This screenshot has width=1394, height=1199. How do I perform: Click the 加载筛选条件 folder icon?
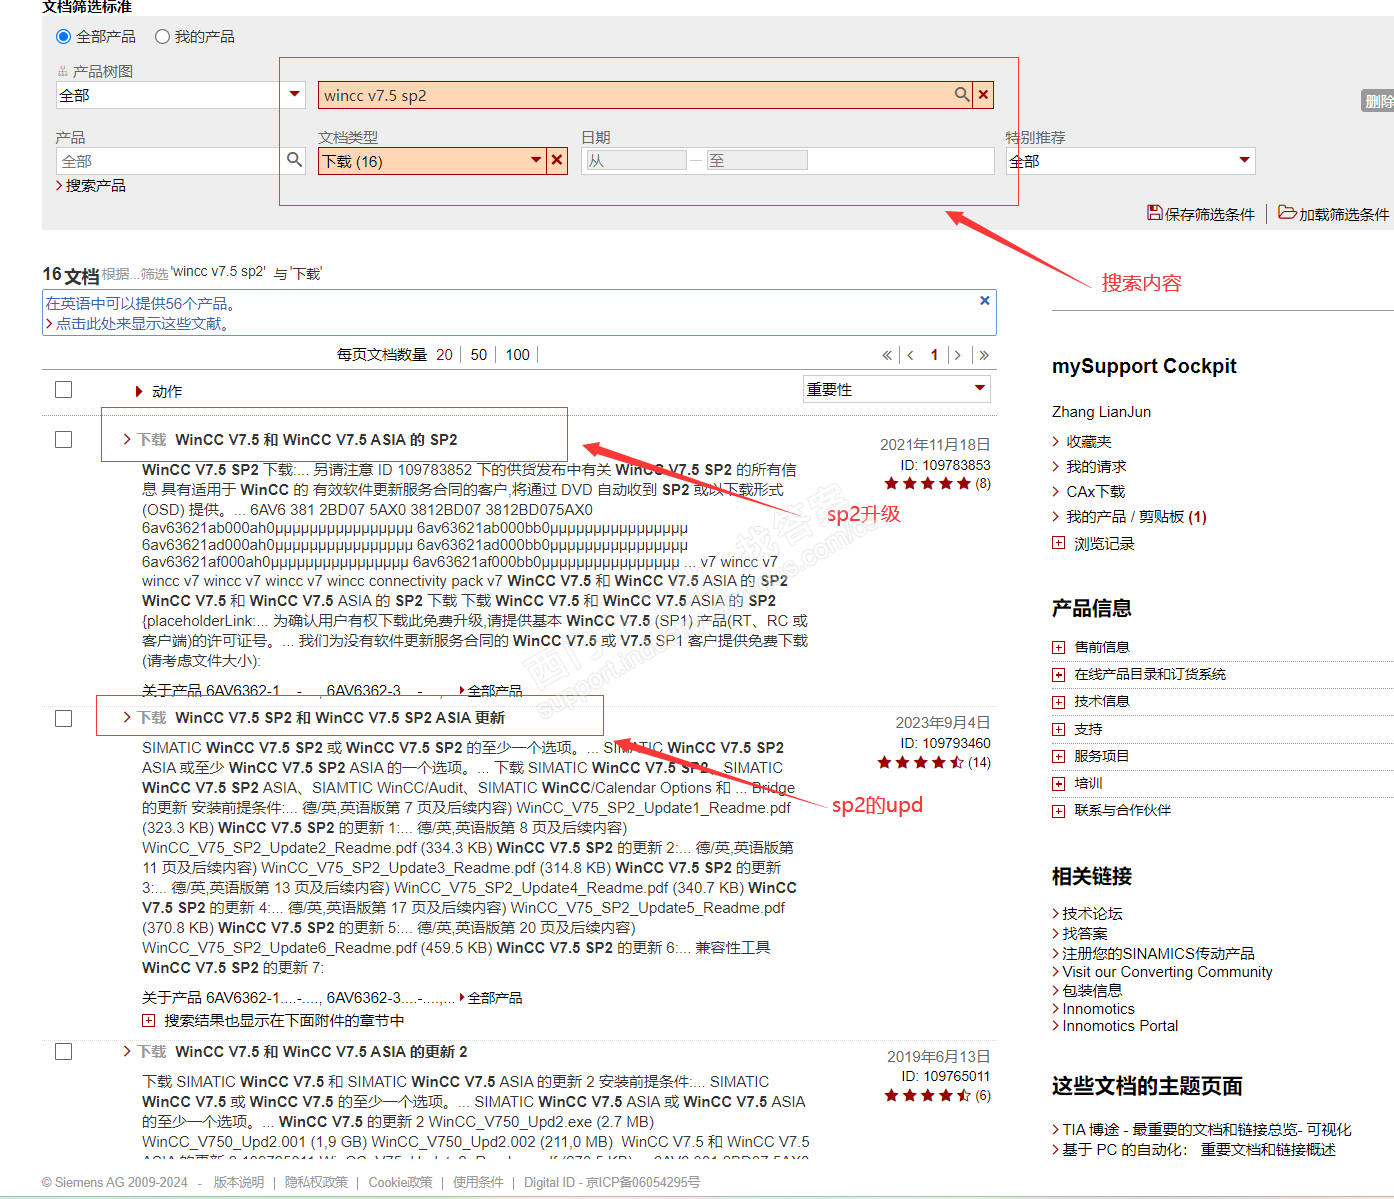1287,213
